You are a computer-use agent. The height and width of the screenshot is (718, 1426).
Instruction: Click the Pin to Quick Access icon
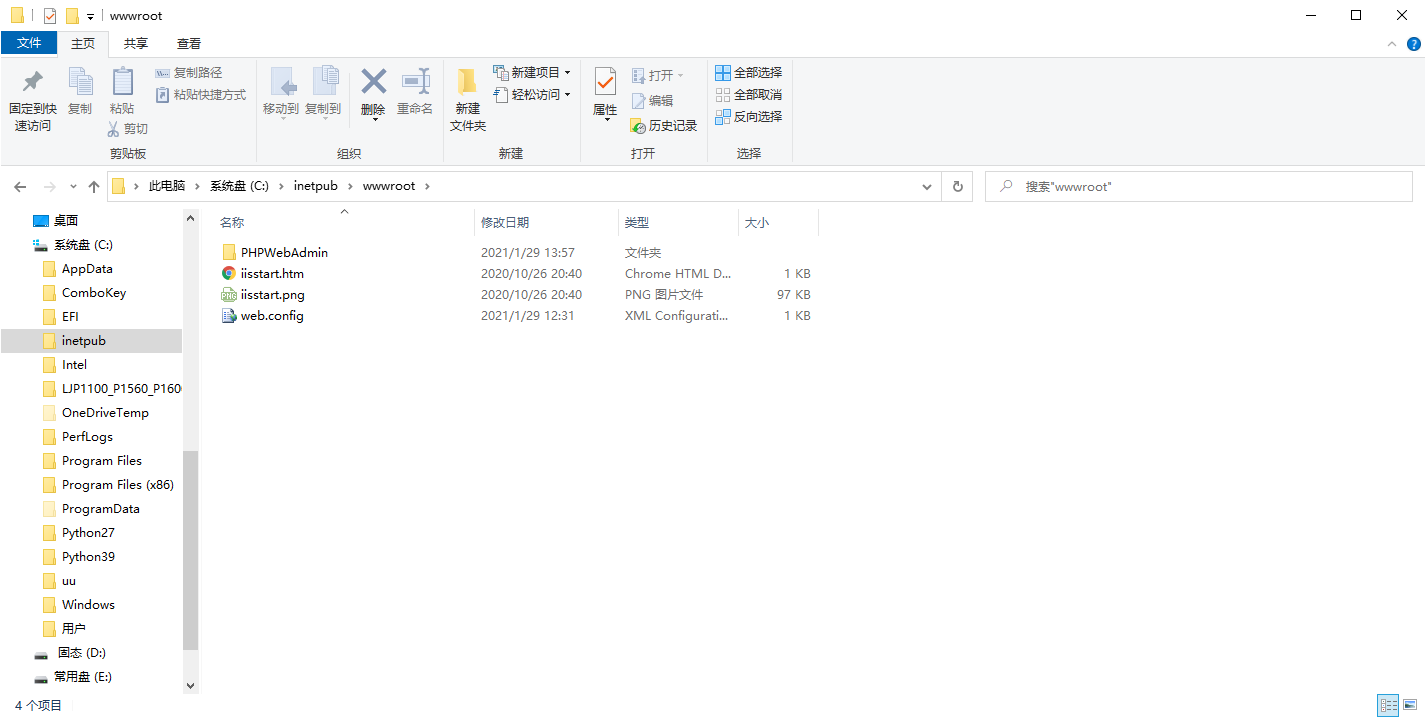32,82
